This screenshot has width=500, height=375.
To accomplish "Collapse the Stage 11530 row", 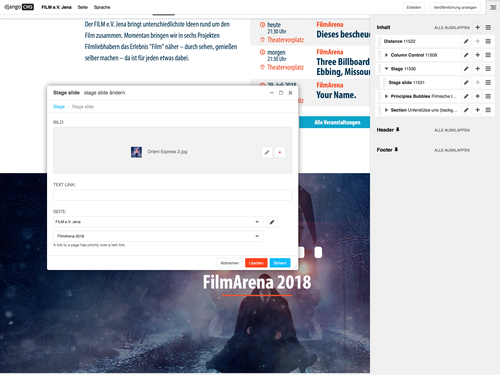I will pyautogui.click(x=386, y=69).
